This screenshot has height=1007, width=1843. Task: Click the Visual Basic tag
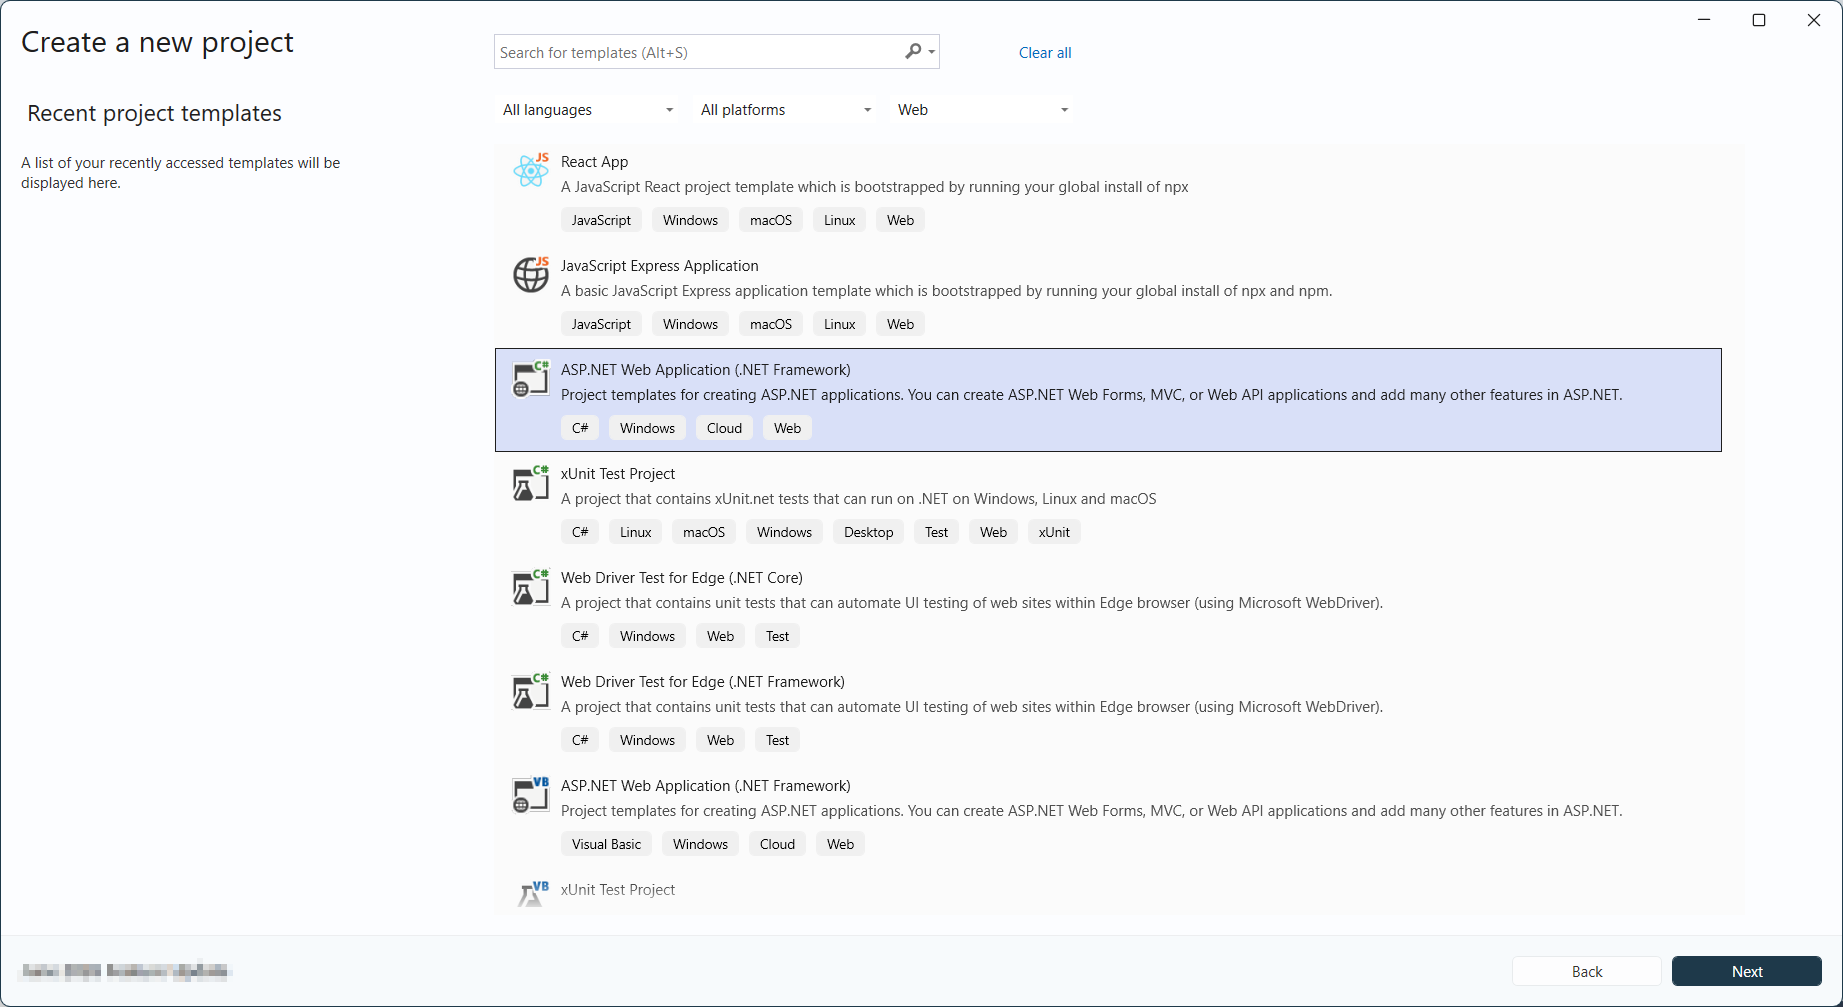click(x=606, y=844)
